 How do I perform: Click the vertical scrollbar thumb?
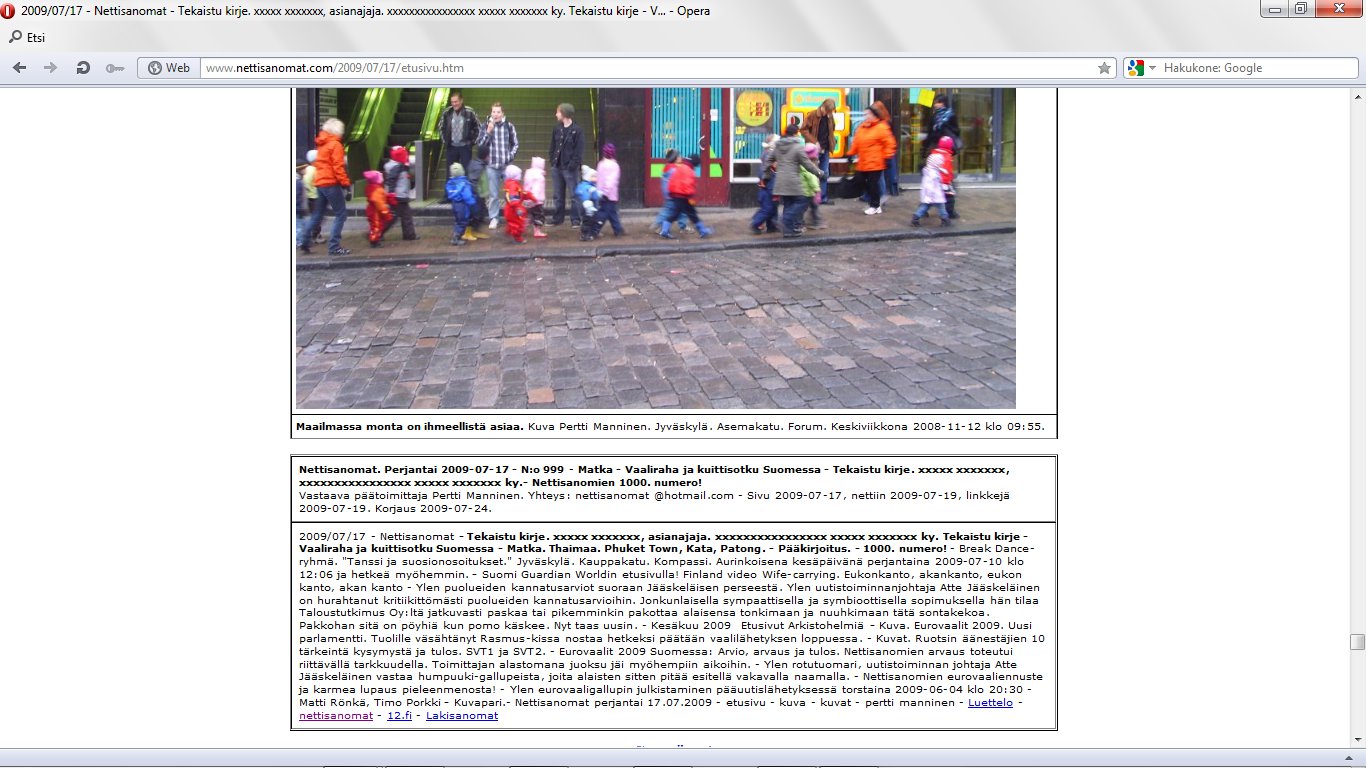click(1356, 642)
